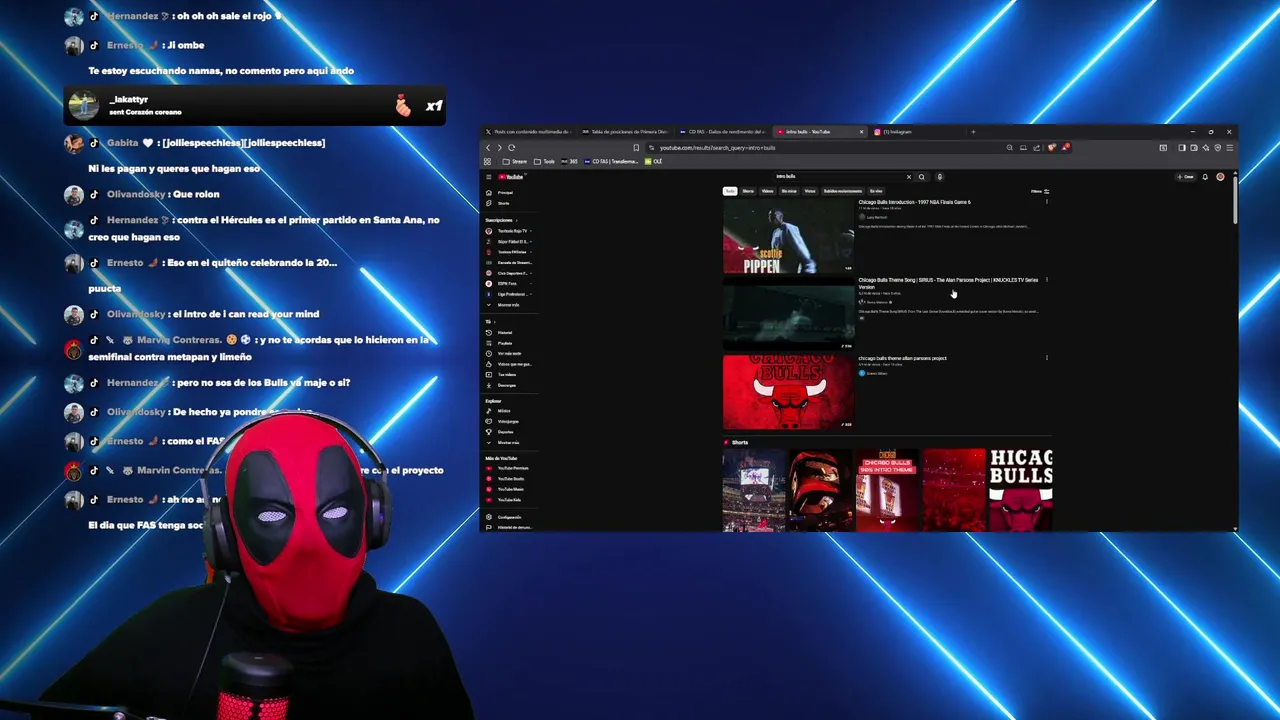Go forward with the browser forward arrow

pos(499,148)
